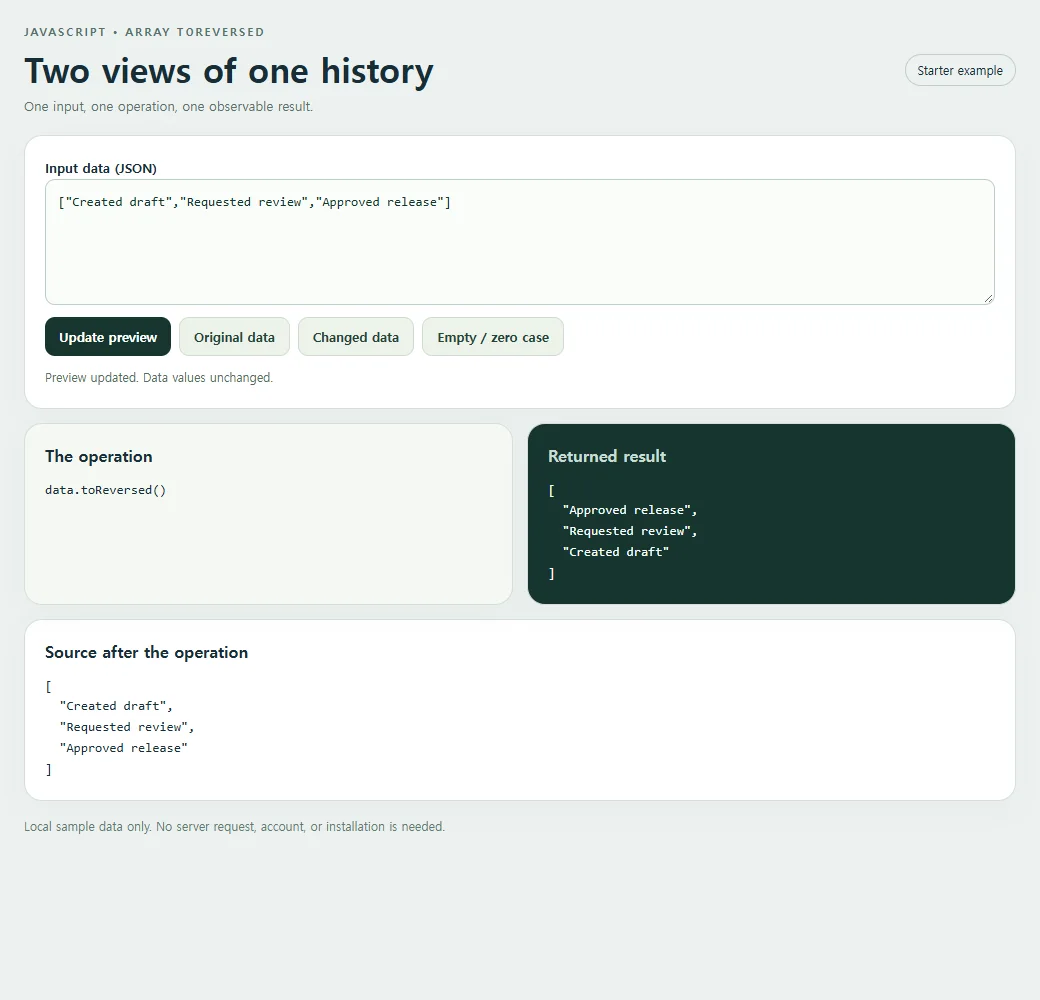Click the "Local sample data only" footer note

point(235,827)
